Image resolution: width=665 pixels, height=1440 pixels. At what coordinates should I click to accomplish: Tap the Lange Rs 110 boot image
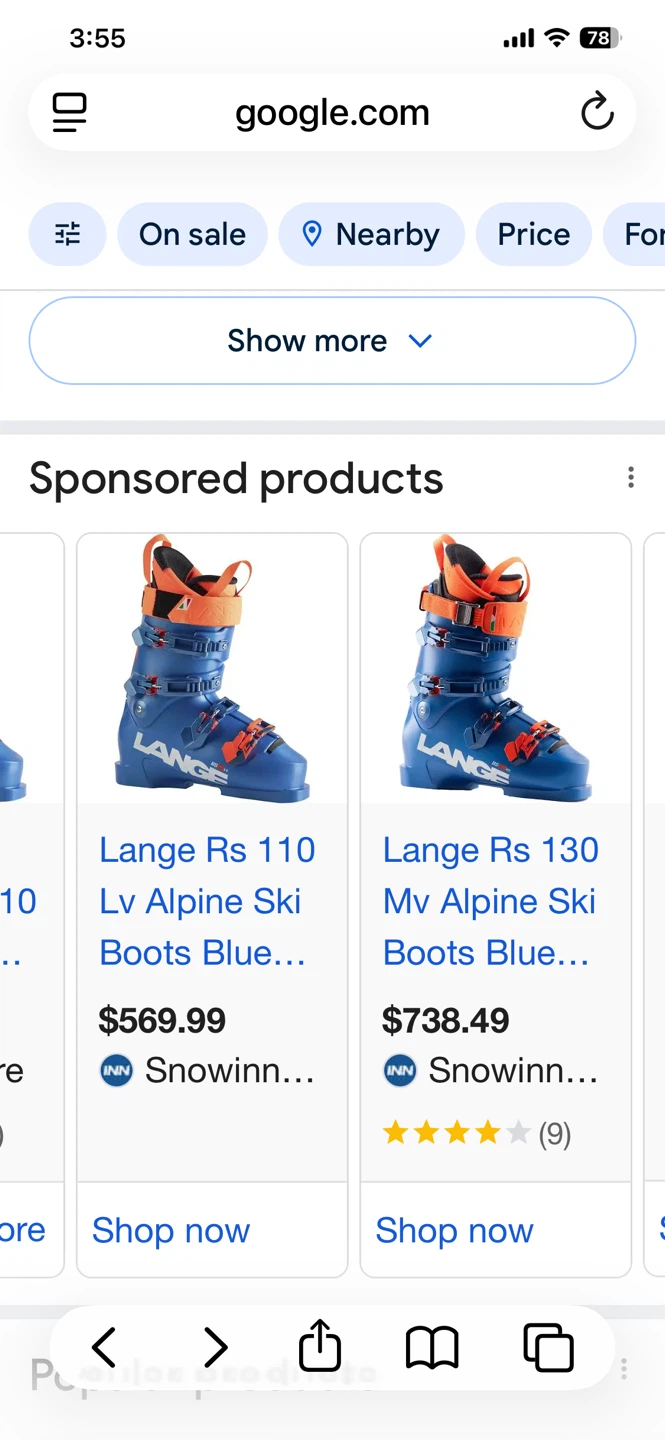[x=212, y=669]
